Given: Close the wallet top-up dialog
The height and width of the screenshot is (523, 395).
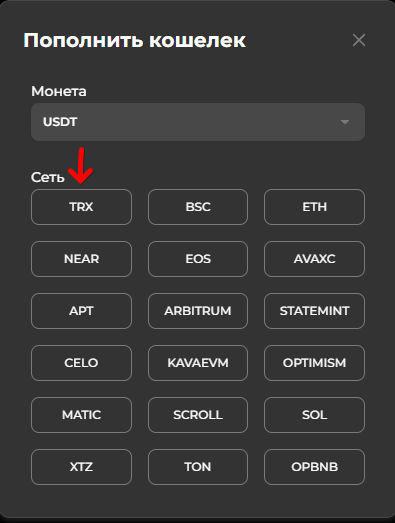Looking at the screenshot, I should [x=359, y=40].
